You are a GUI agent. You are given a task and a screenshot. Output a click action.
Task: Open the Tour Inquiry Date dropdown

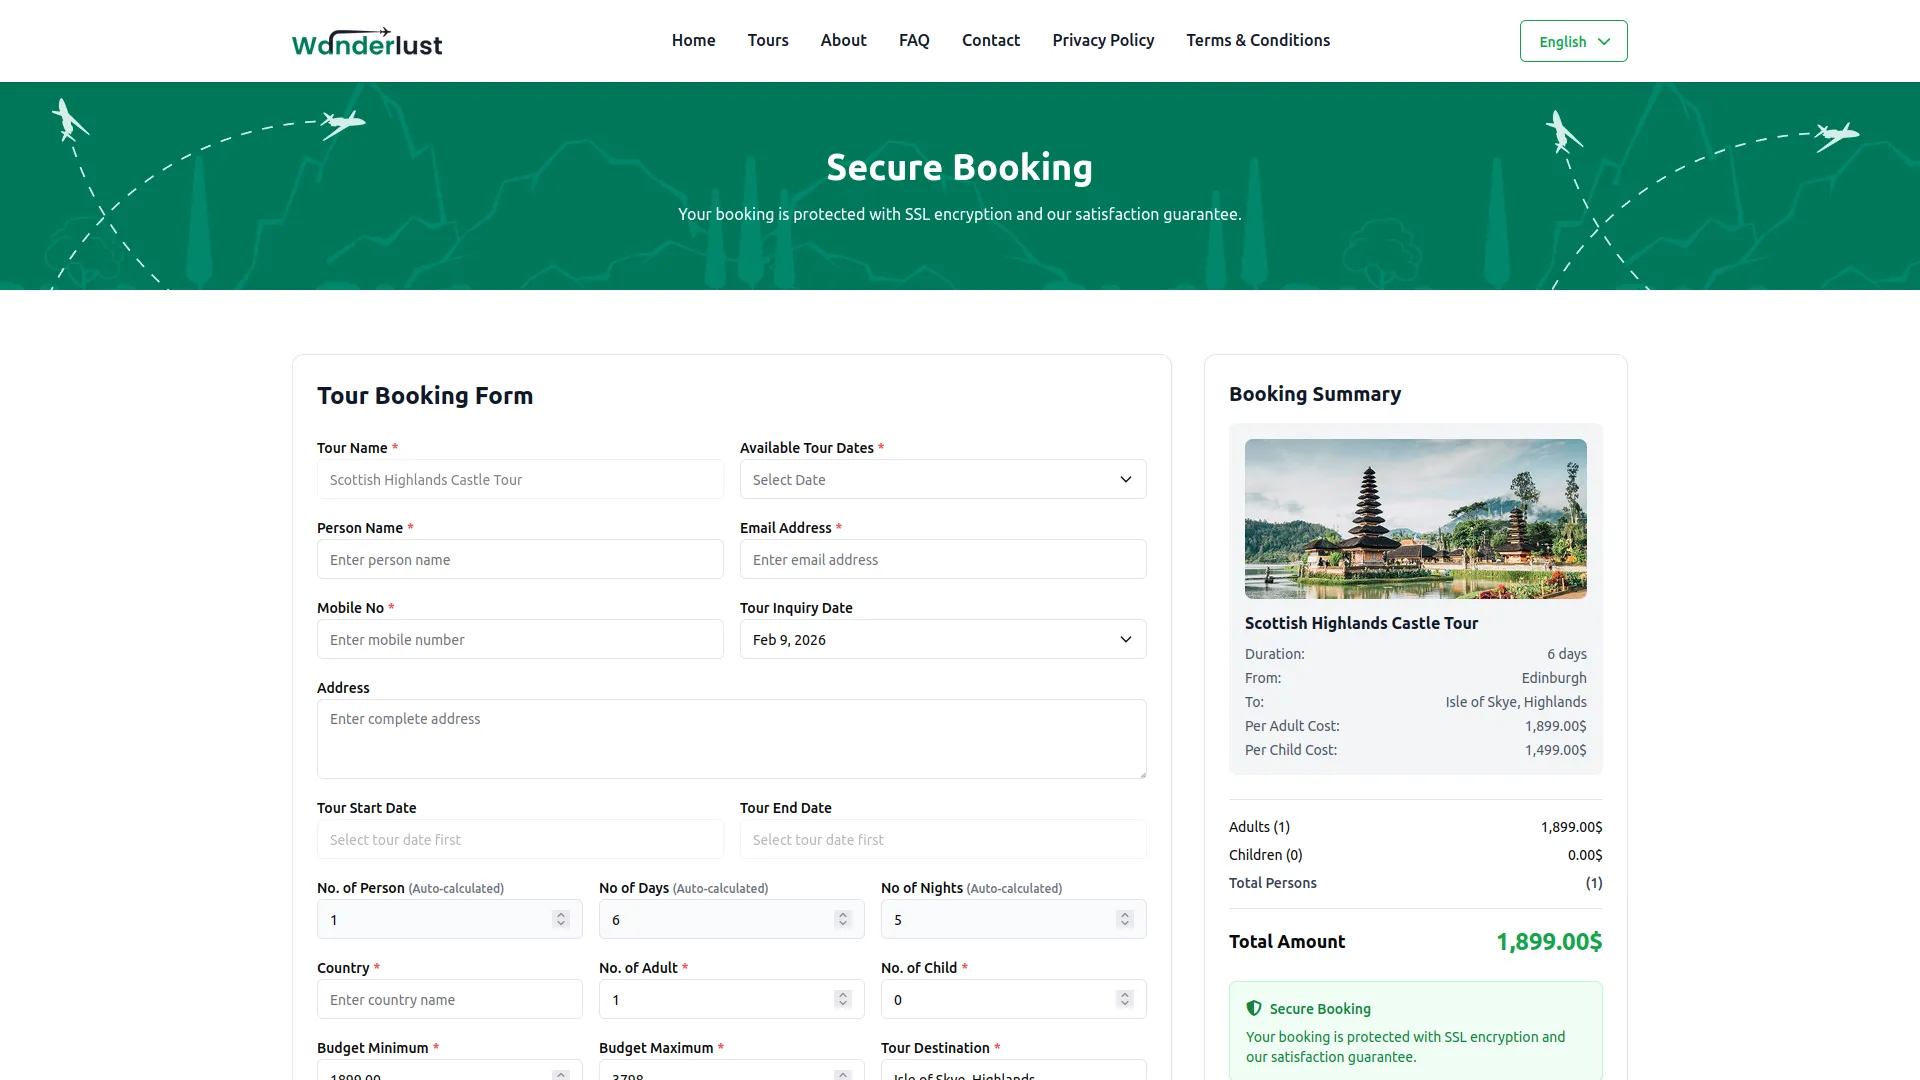[x=943, y=639]
